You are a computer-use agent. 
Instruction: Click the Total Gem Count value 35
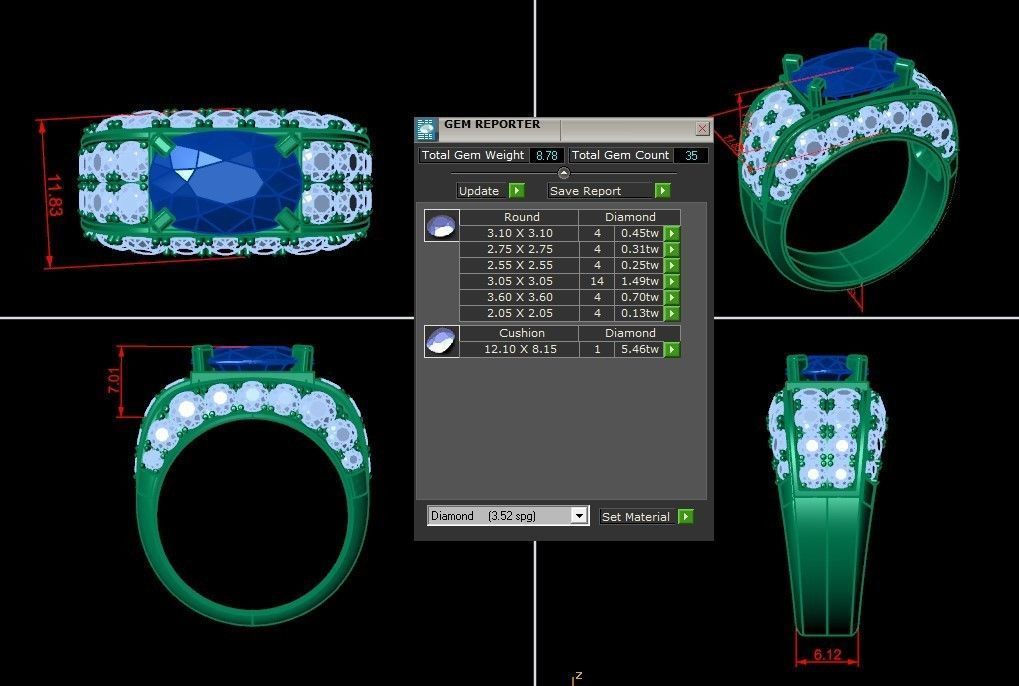click(691, 155)
